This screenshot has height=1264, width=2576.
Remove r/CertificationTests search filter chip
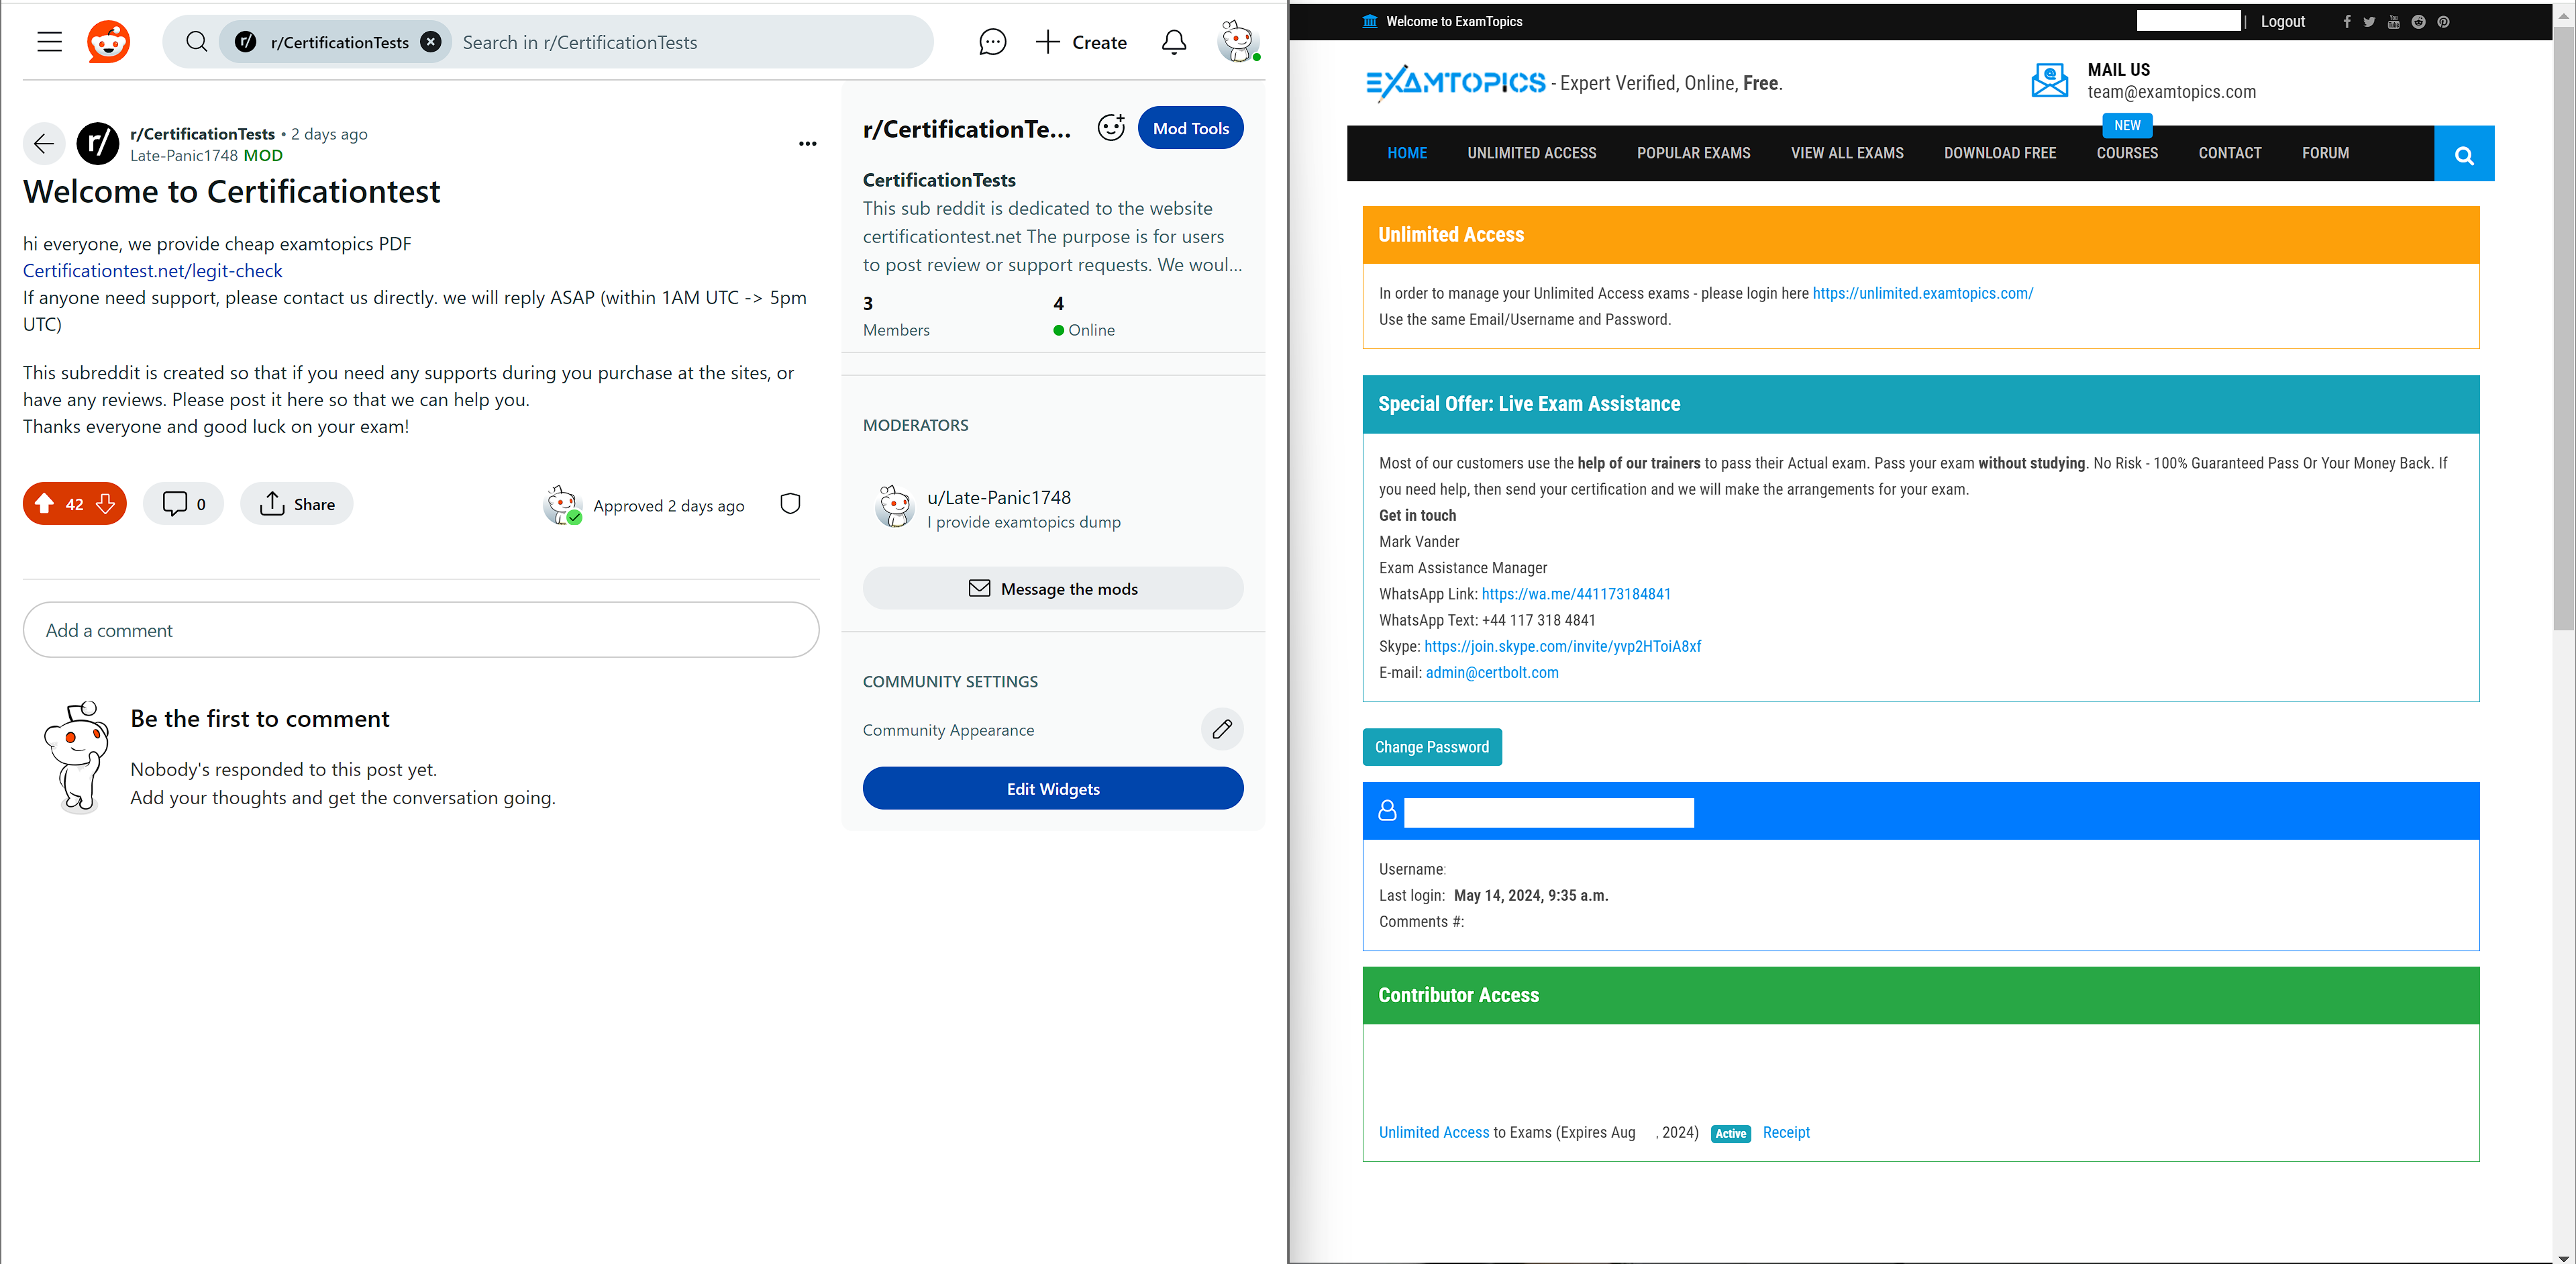[430, 42]
